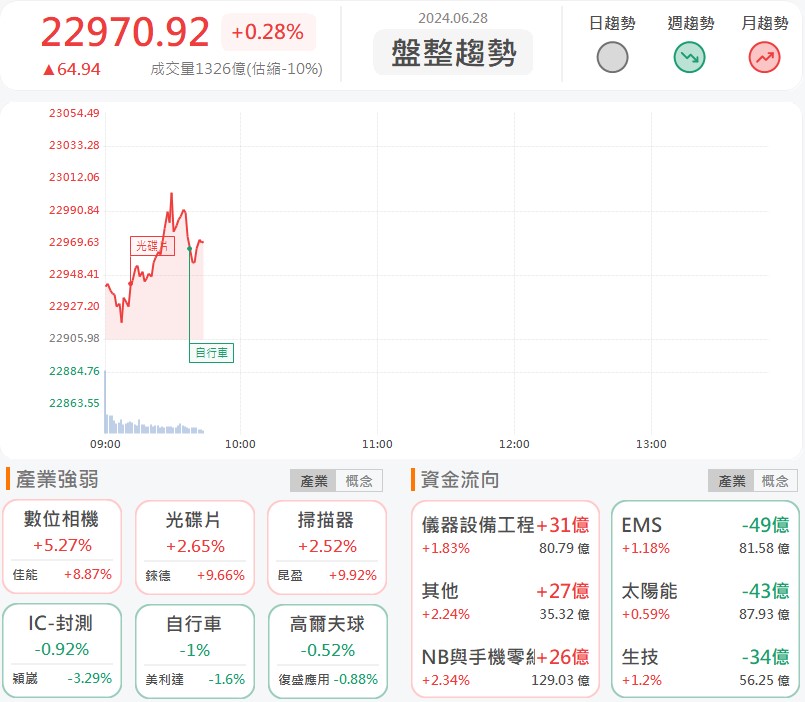Select the 產業 tab in 產業強弱
The width and height of the screenshot is (805, 702).
[313, 481]
